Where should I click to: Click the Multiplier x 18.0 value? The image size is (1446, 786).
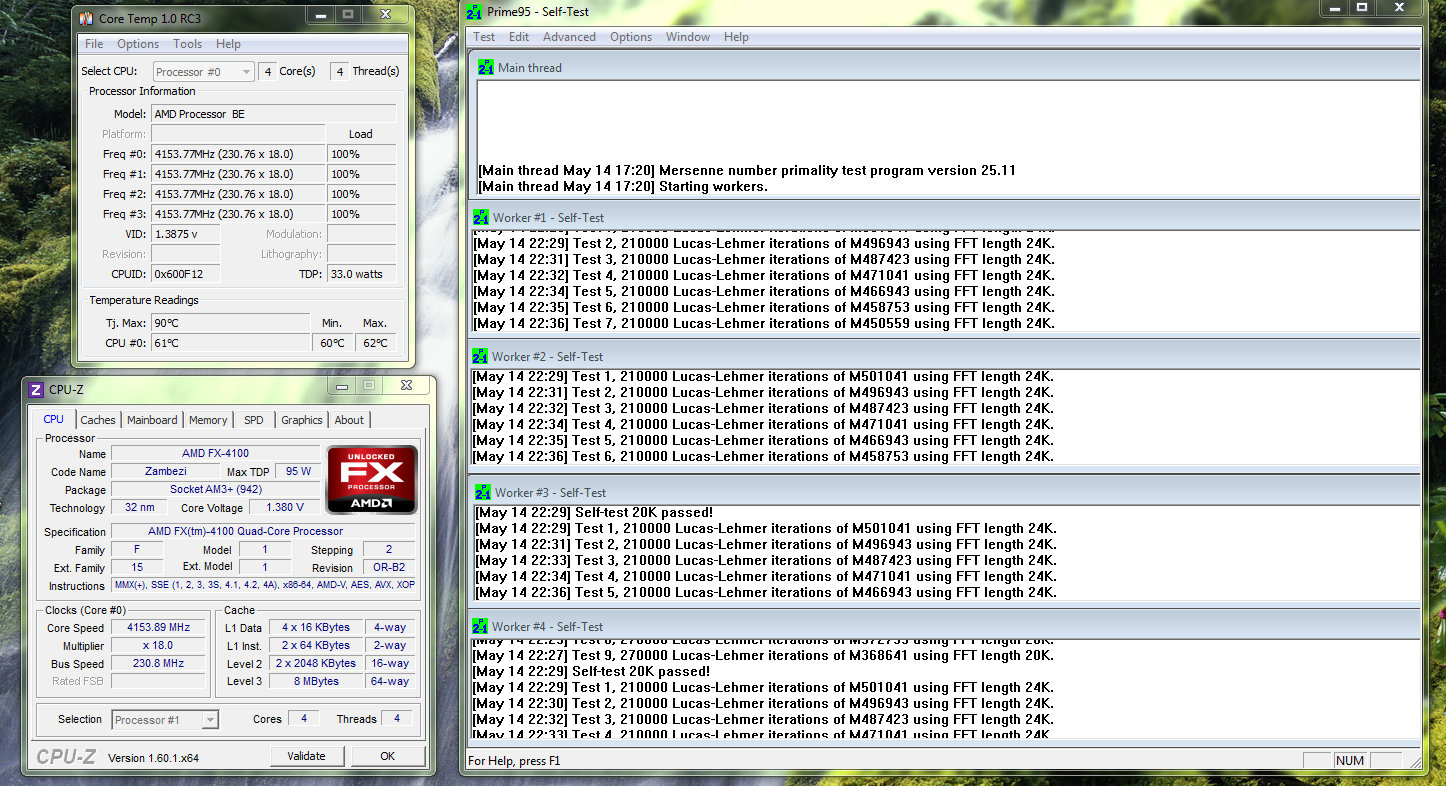pos(159,646)
